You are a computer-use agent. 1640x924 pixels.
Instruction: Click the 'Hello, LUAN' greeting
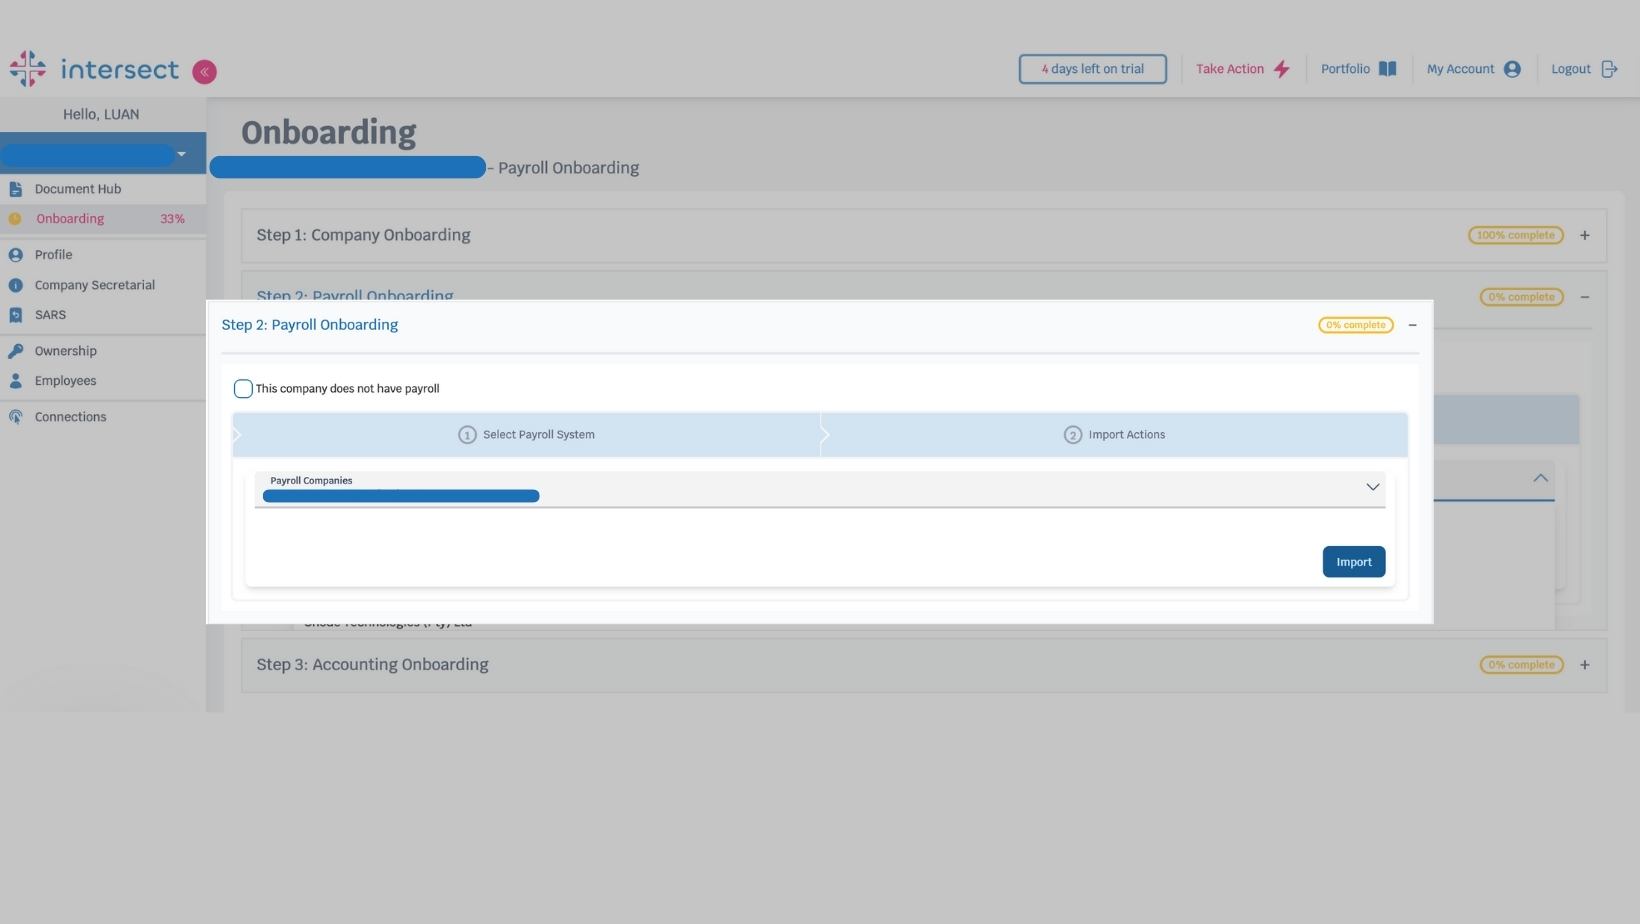101,114
